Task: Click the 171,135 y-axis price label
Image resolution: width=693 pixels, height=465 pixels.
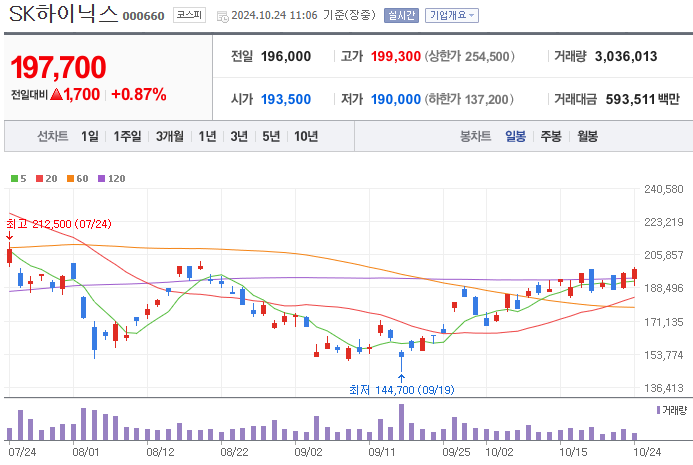Action: 664,322
